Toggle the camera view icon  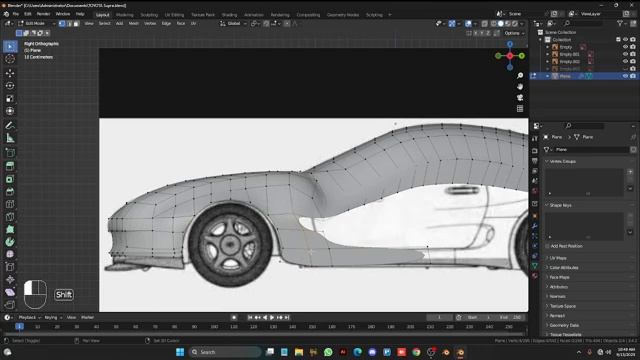pyautogui.click(x=520, y=98)
